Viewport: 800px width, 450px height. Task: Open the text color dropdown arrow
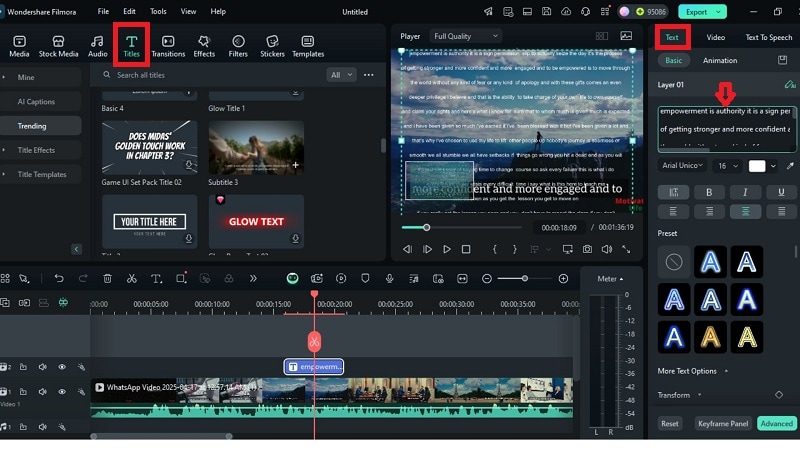773,166
